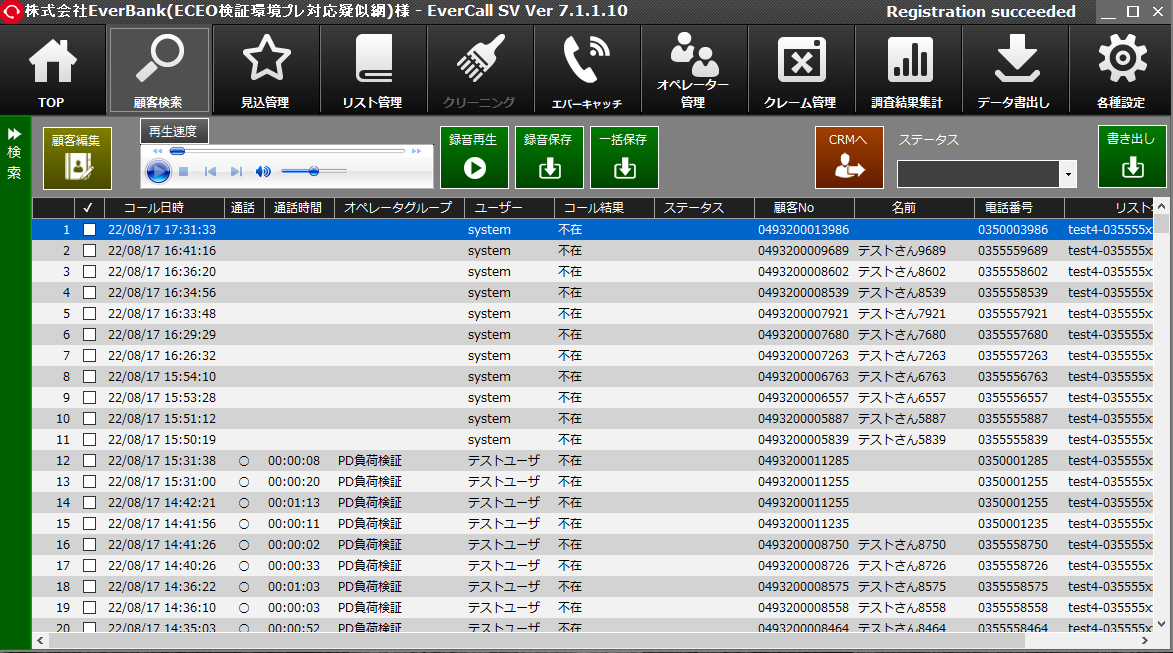Click the 顧客編集 customer edit button
The image size is (1173, 653).
click(77, 158)
